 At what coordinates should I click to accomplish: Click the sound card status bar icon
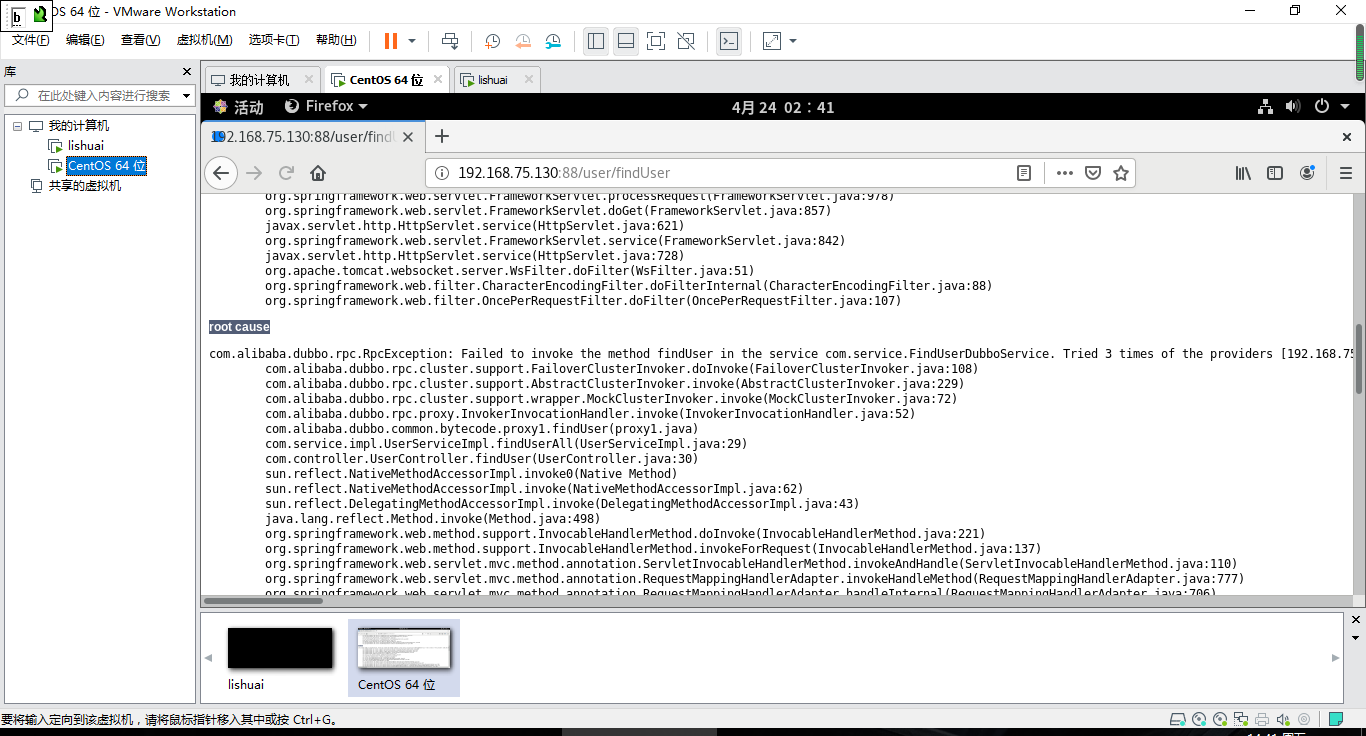pos(1282,719)
